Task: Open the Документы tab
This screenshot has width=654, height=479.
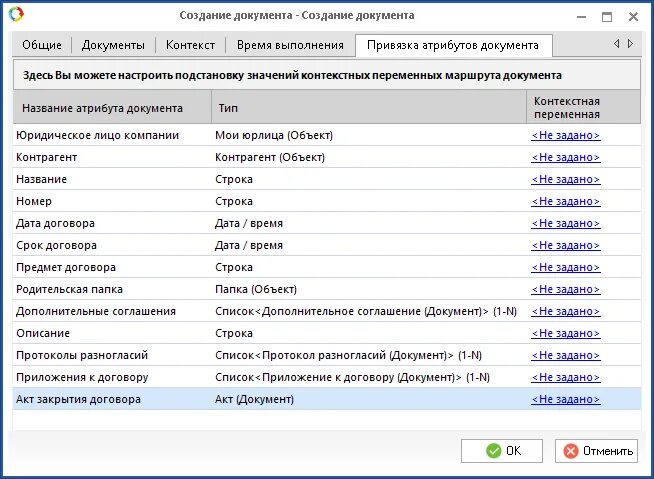Action: (113, 45)
